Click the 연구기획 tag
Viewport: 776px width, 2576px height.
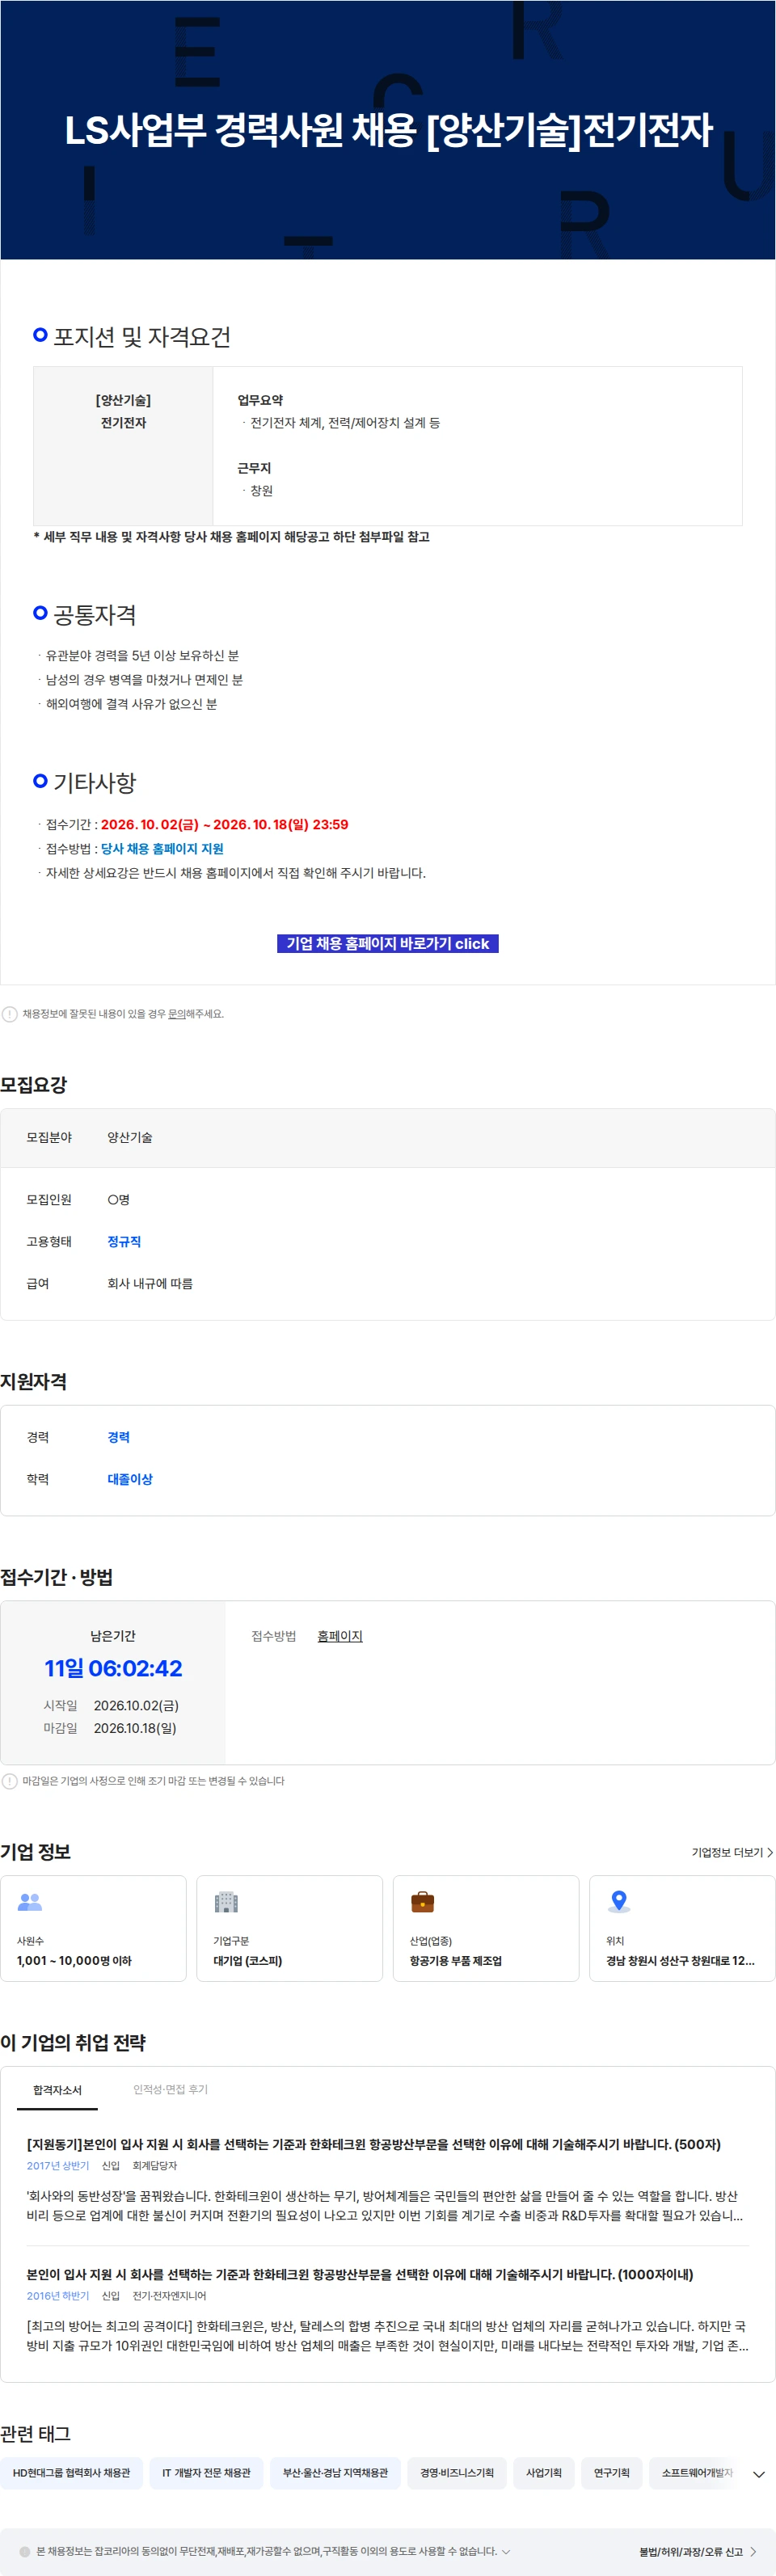(x=612, y=2473)
